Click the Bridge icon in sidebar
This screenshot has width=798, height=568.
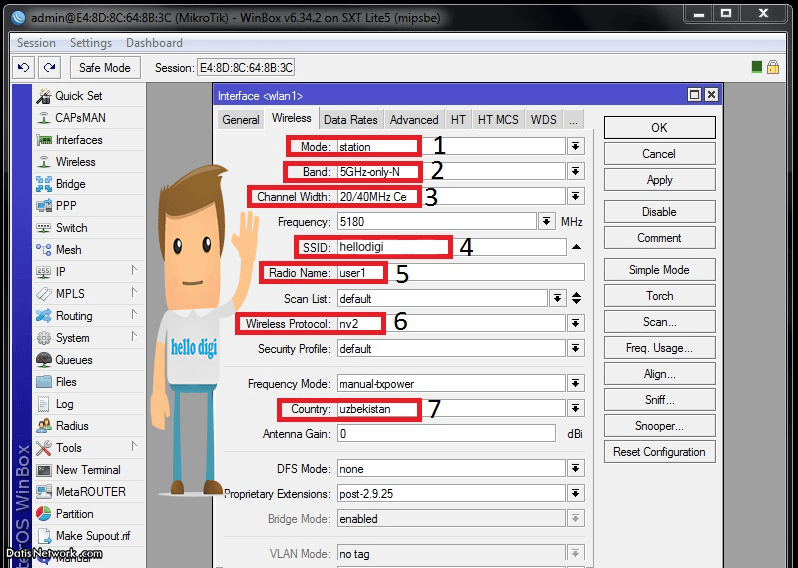coord(44,184)
